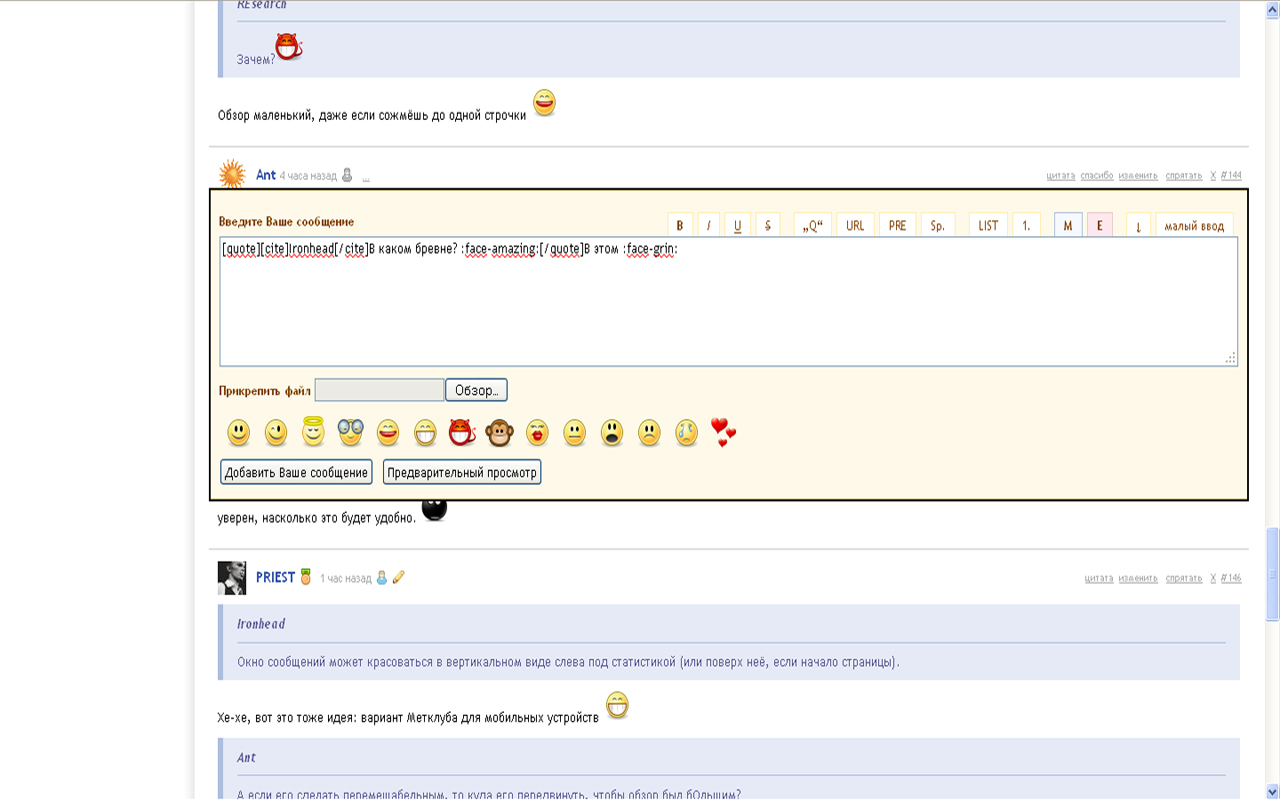The image size is (1280, 800).
Task: Expand editor with down arrow button
Action: pyautogui.click(x=1138, y=225)
